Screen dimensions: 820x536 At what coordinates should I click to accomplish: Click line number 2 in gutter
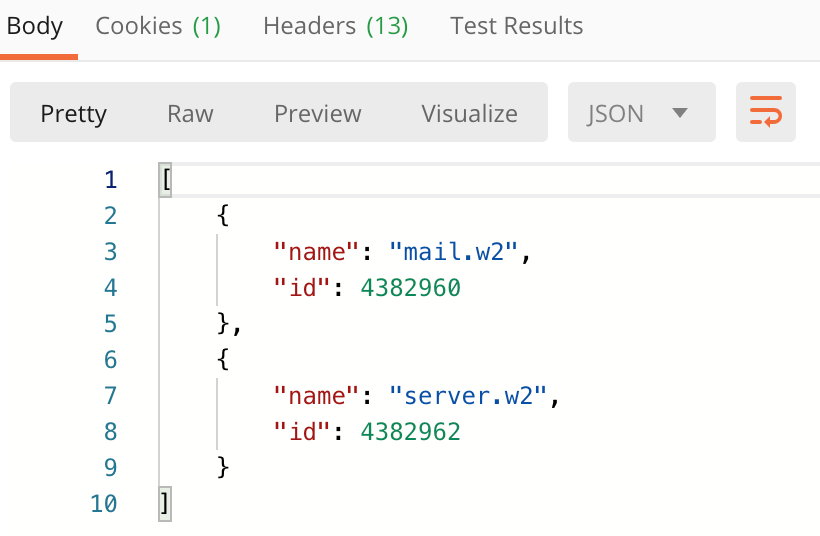tap(110, 216)
